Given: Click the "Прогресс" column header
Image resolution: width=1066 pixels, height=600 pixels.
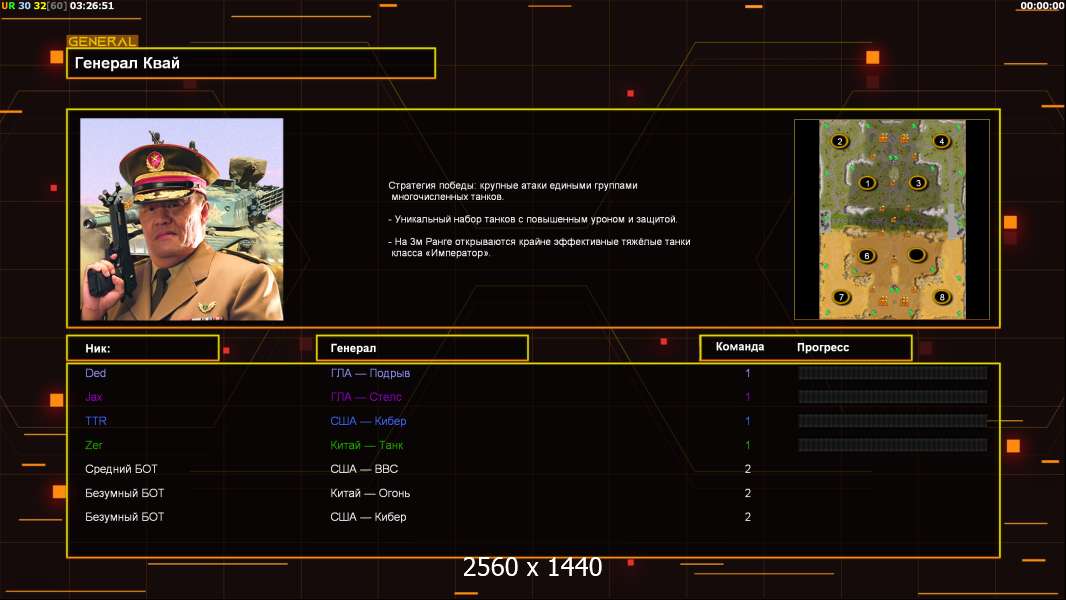Looking at the screenshot, I should click(x=823, y=348).
